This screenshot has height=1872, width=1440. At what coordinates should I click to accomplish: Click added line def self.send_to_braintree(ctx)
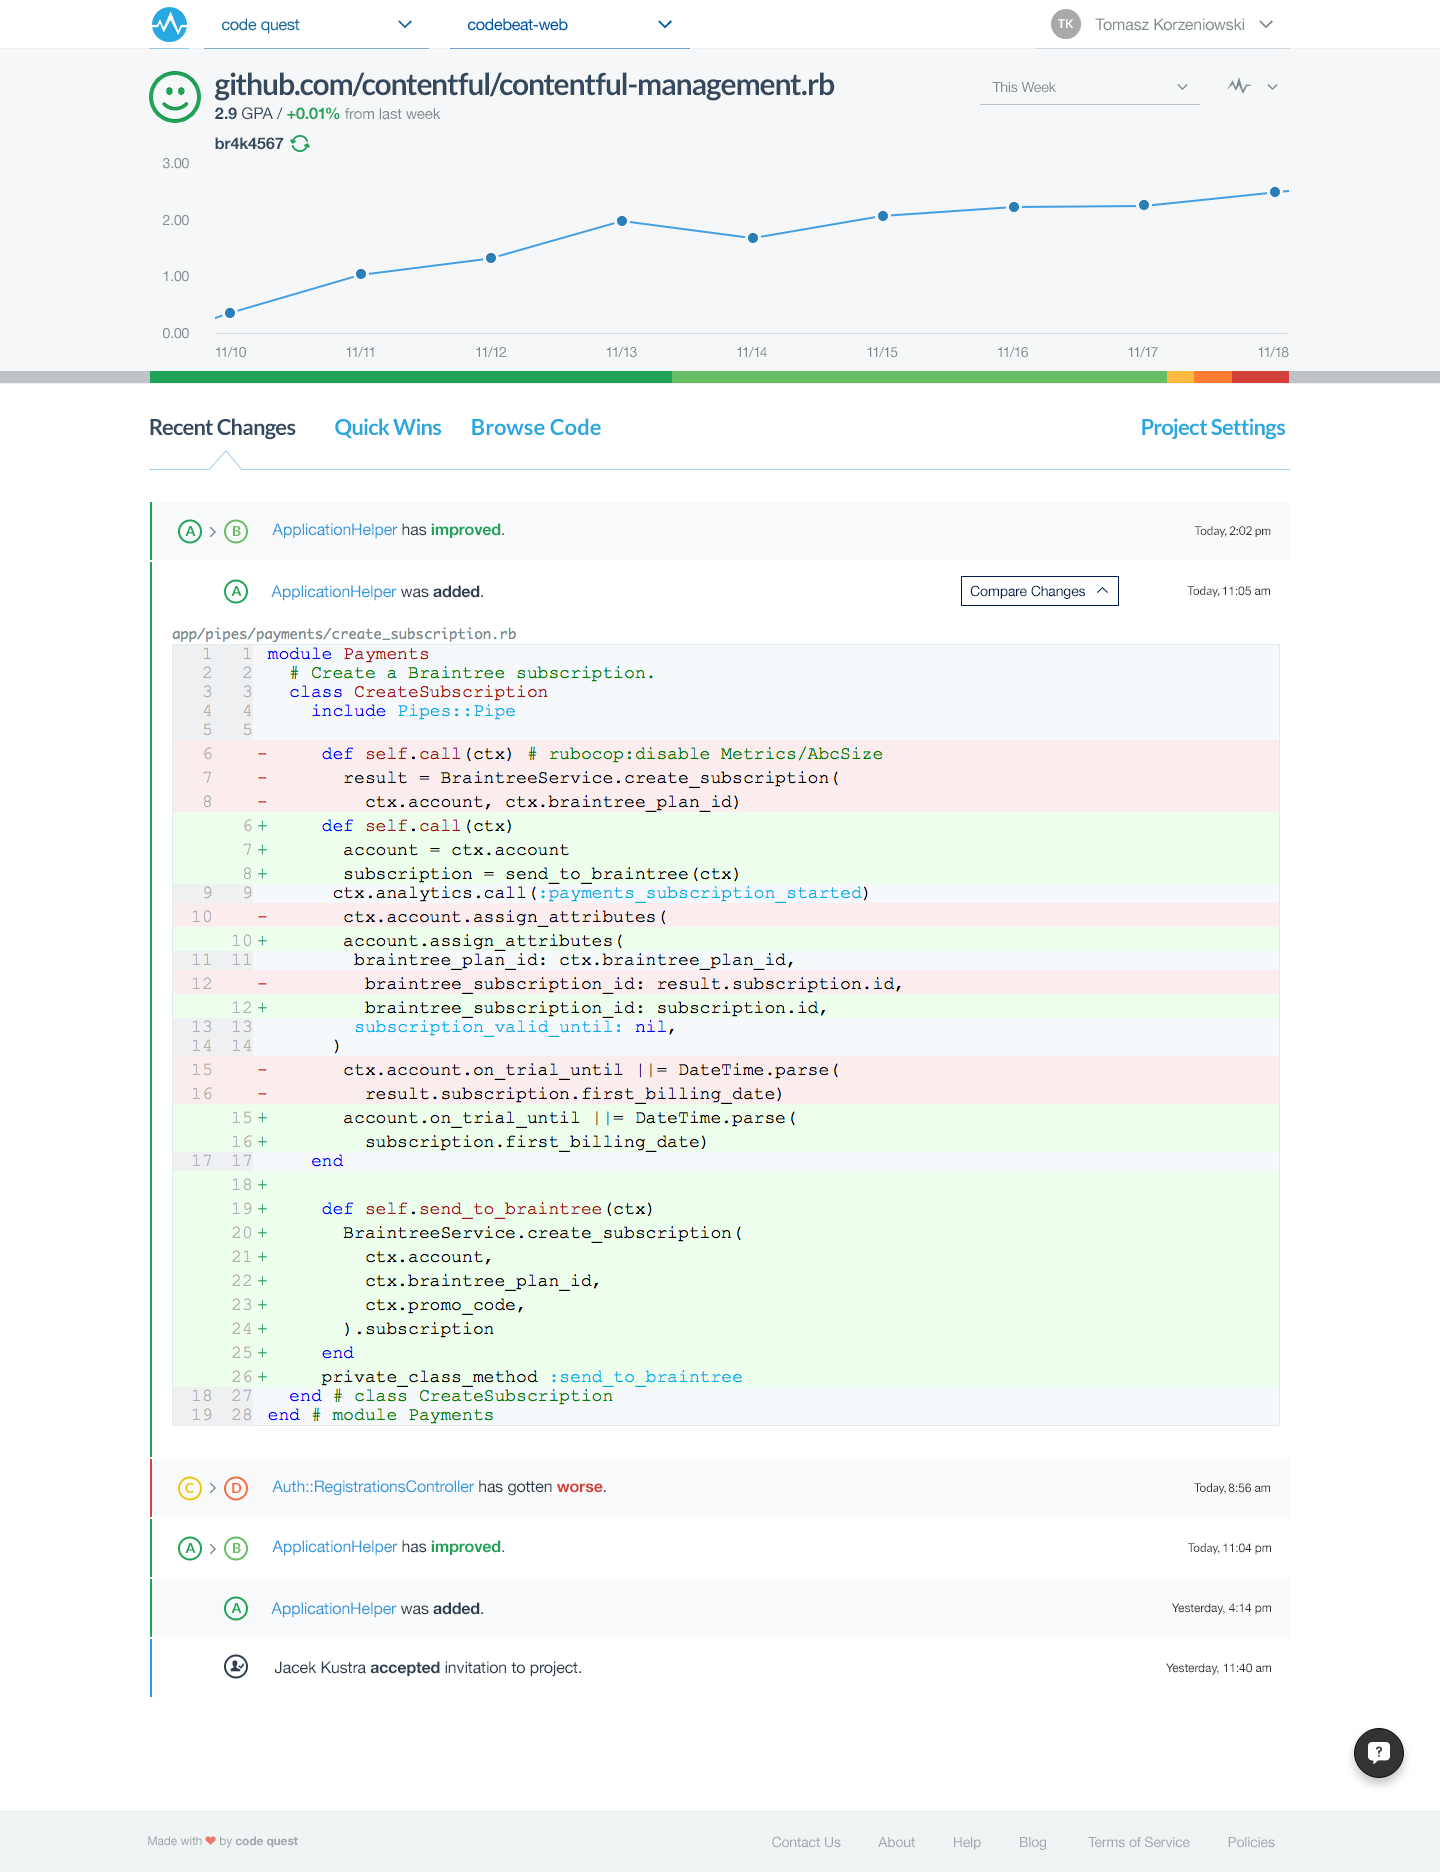[x=726, y=1209]
